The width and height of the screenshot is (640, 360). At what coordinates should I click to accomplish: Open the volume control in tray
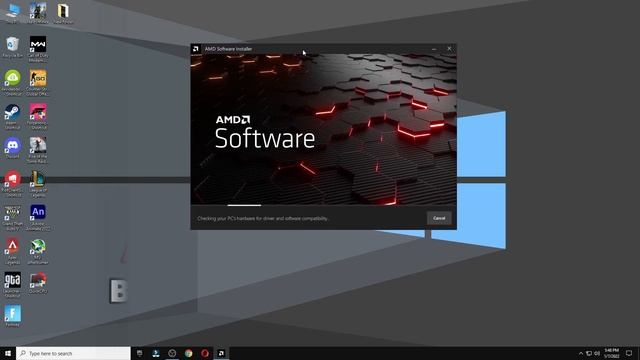pos(597,353)
